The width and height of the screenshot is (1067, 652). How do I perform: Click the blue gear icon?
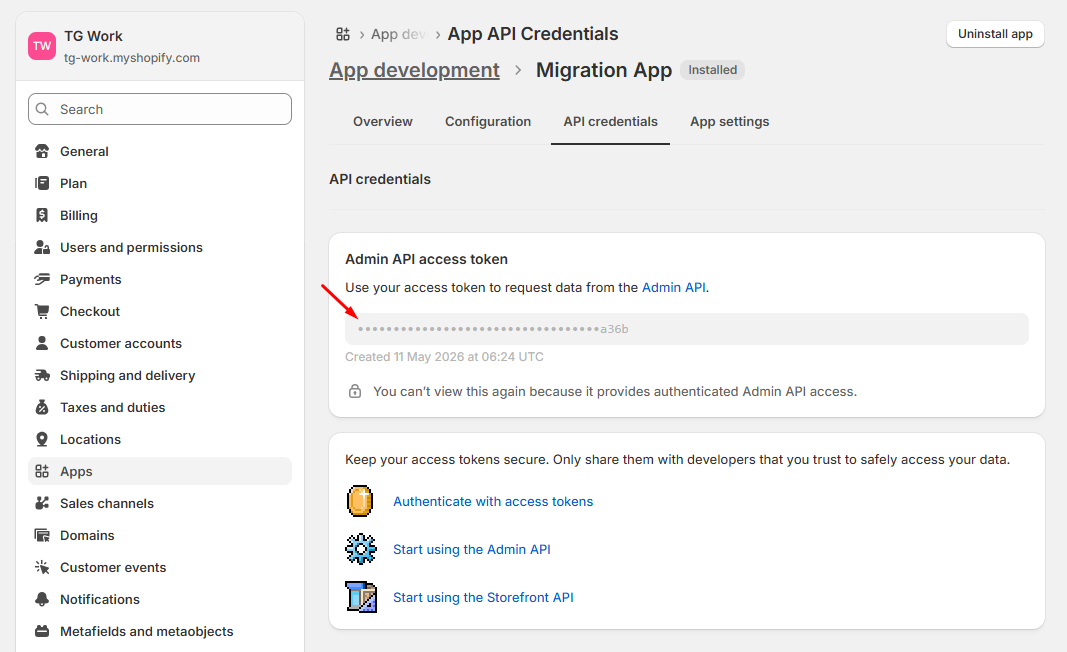click(x=361, y=549)
